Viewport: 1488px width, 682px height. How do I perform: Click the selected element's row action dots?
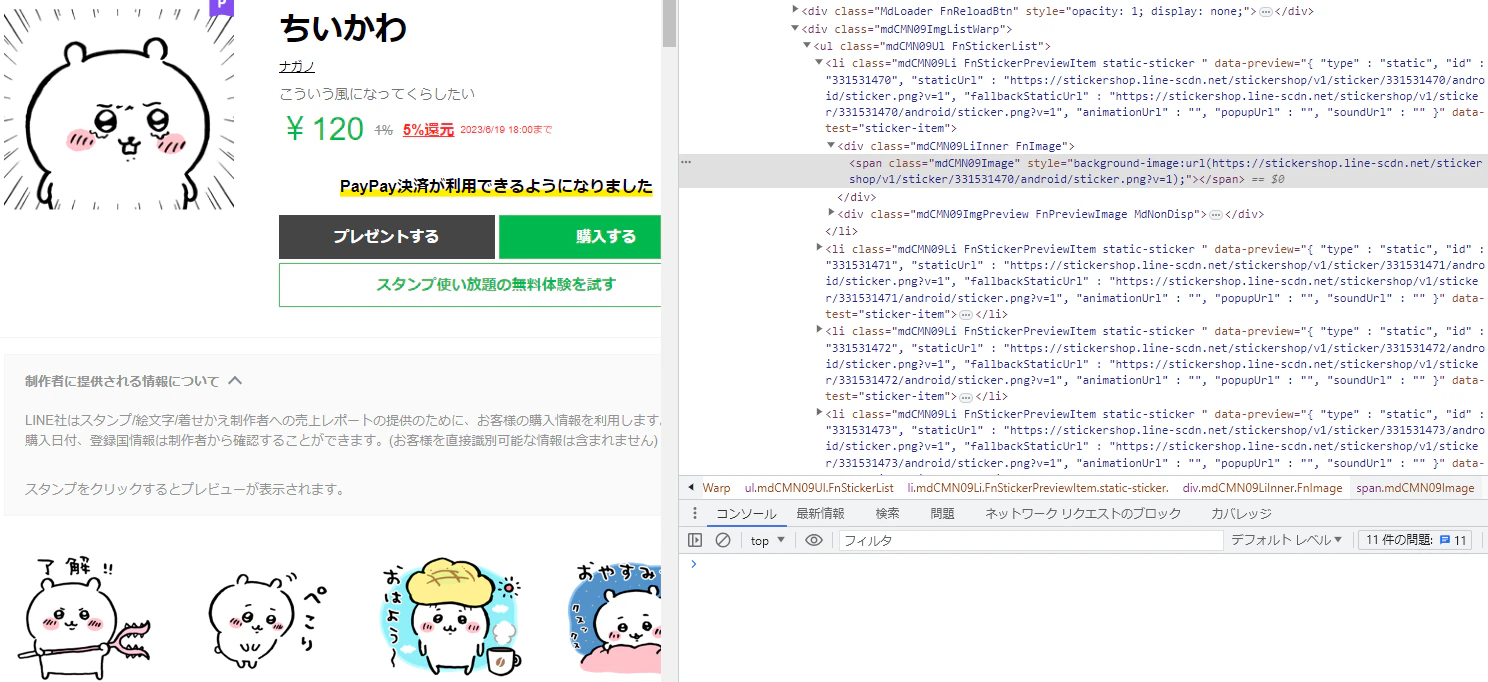pos(686,161)
